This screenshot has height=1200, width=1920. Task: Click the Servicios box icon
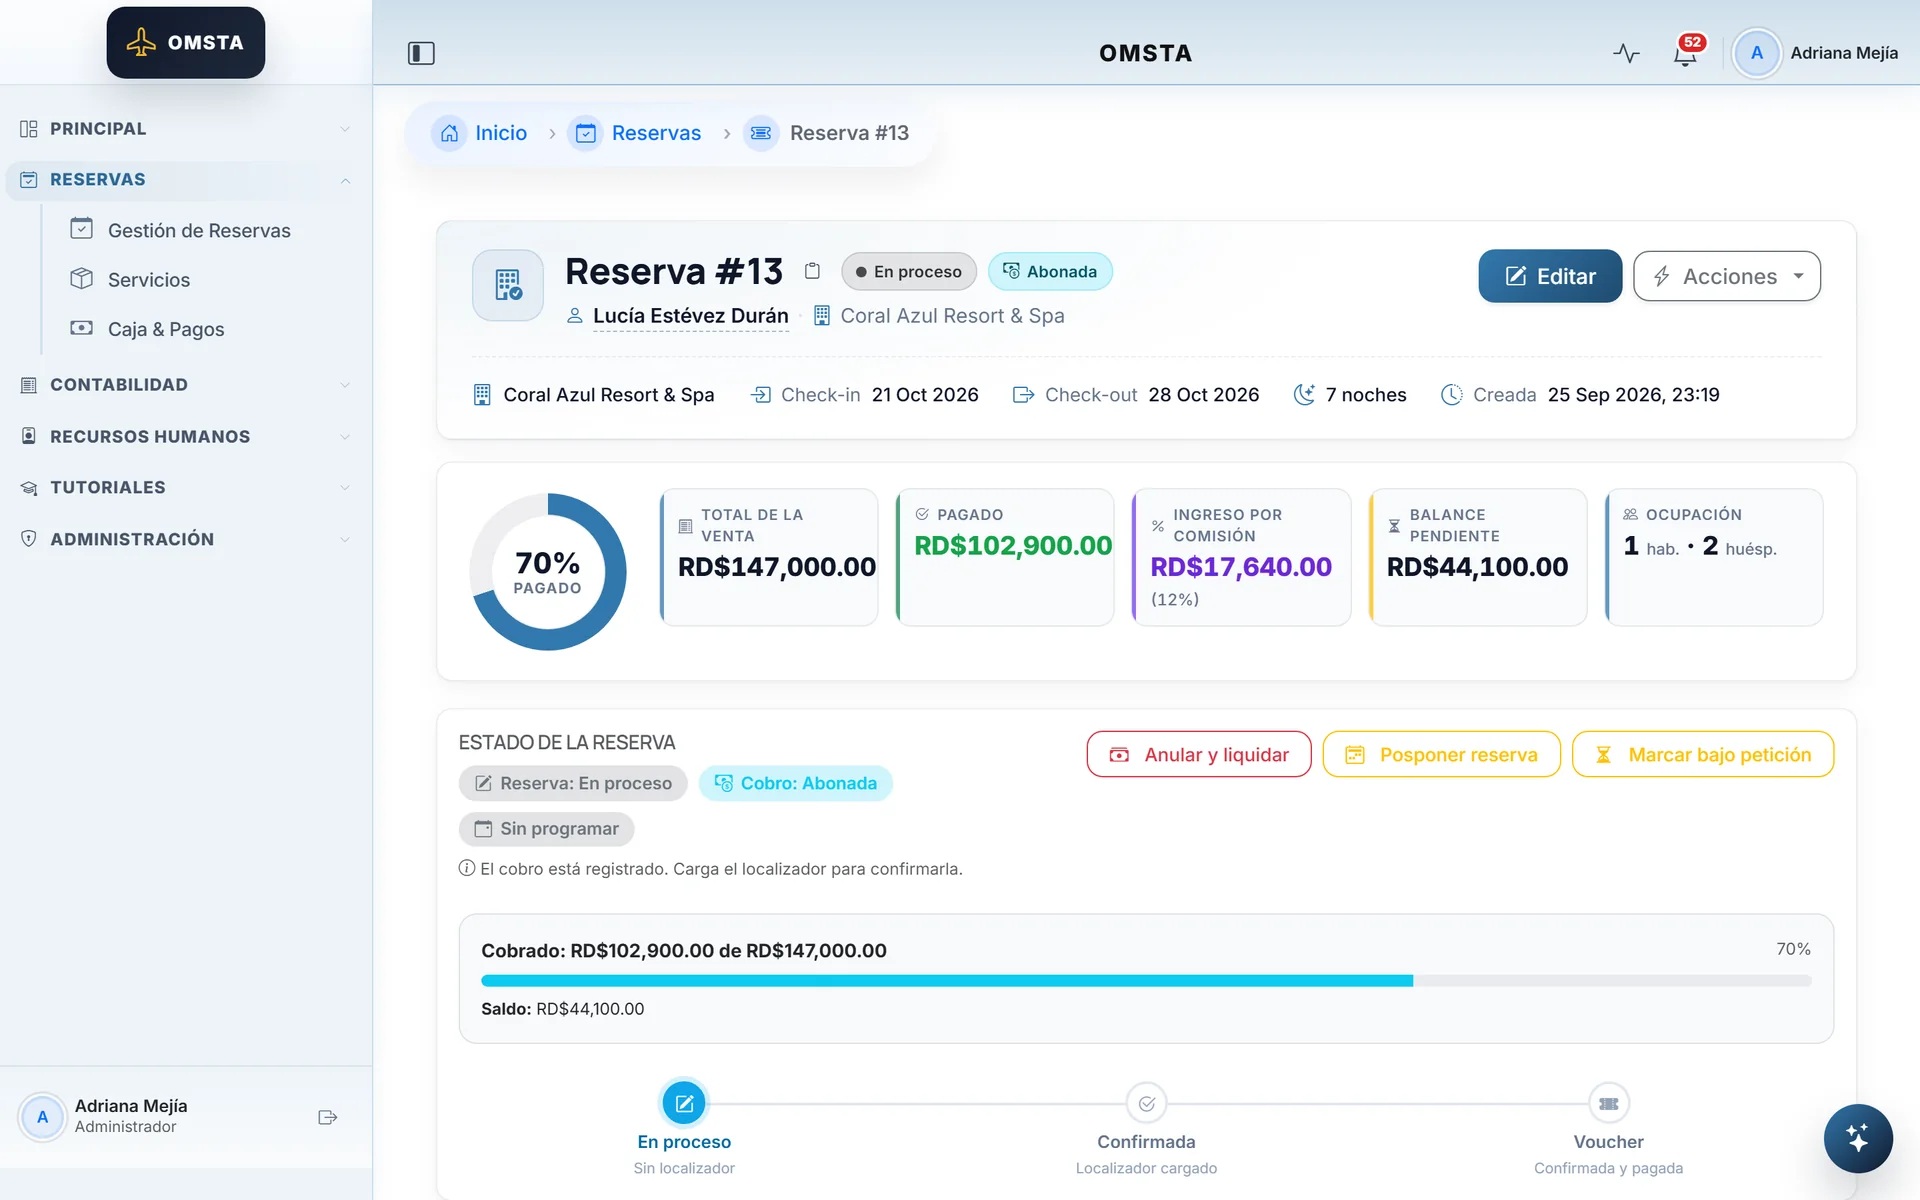coord(82,278)
